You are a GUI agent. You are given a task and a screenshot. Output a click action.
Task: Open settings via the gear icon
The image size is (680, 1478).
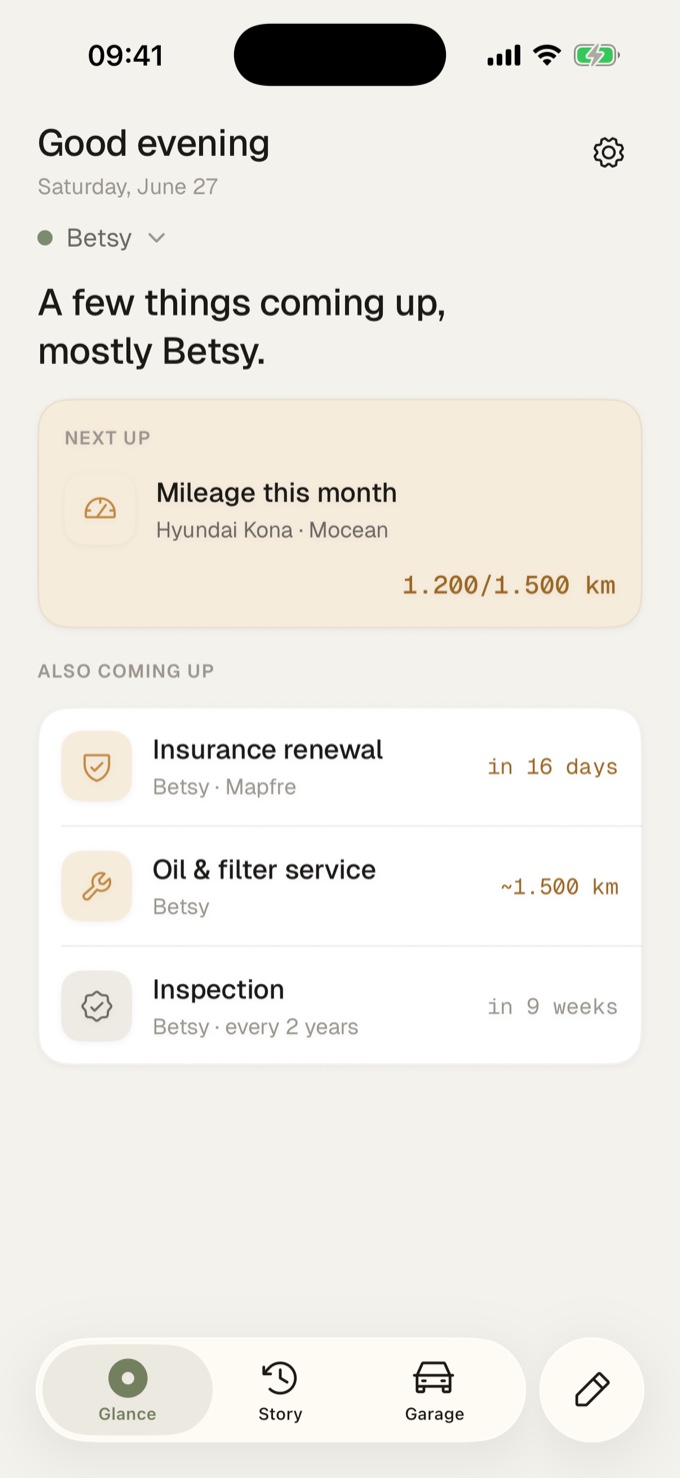tap(608, 152)
